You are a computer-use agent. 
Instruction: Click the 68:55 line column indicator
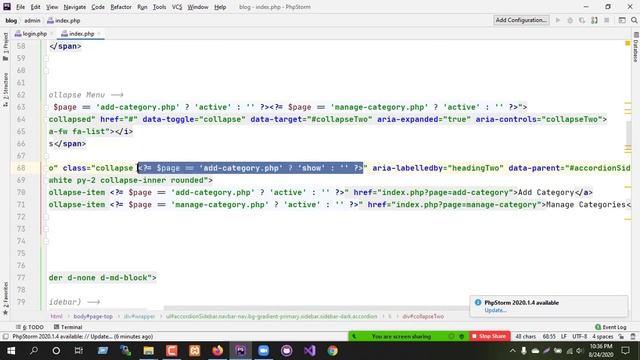coord(549,337)
